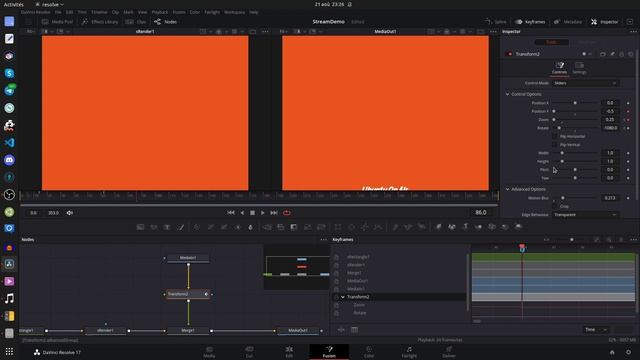Toggle the Keyframes panel button
Viewport: 640px width, 360px height.
[530, 22]
